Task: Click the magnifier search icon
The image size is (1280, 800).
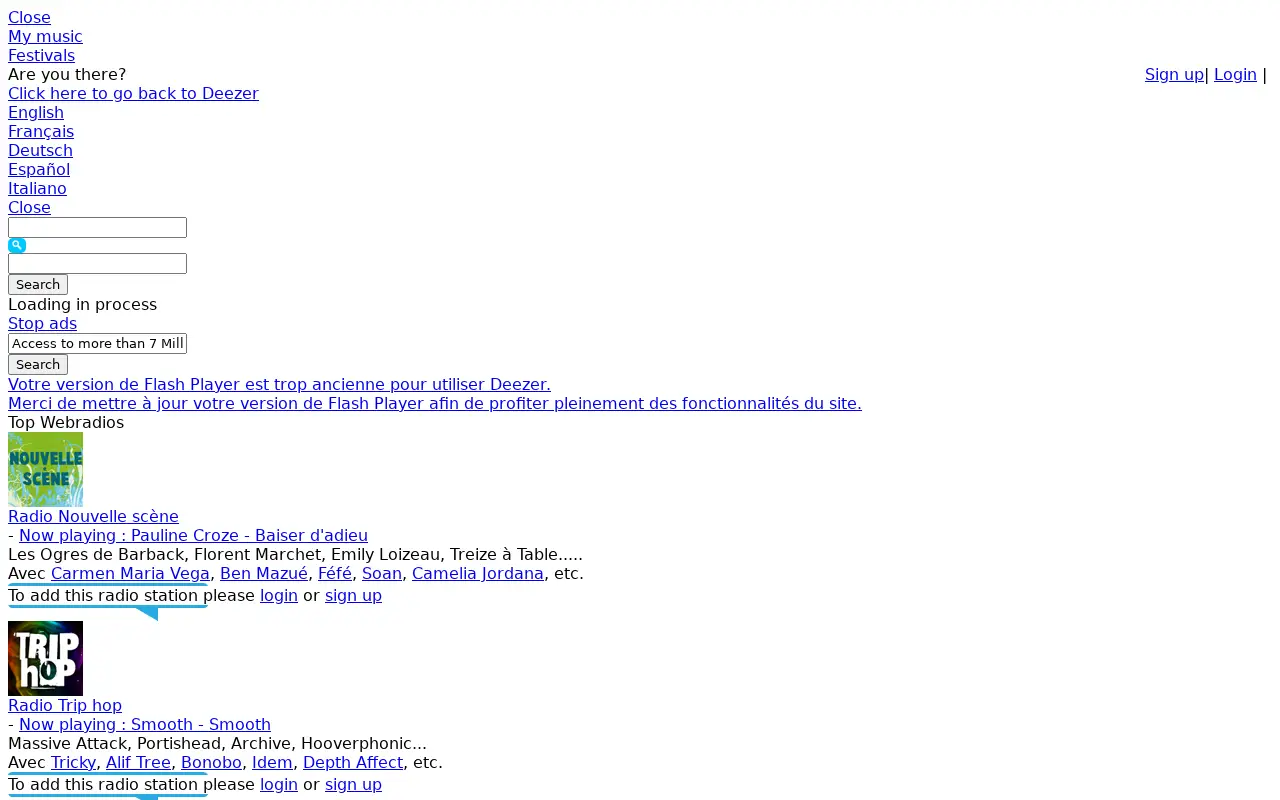Action: click(17, 245)
